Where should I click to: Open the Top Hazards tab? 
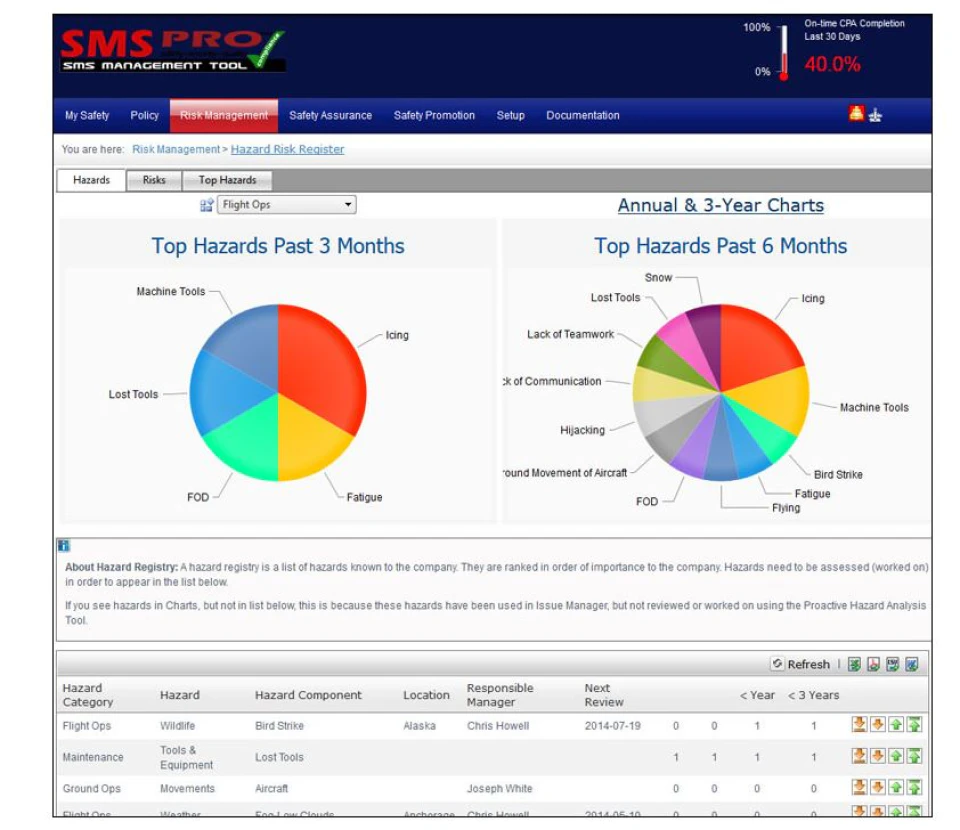[228, 180]
